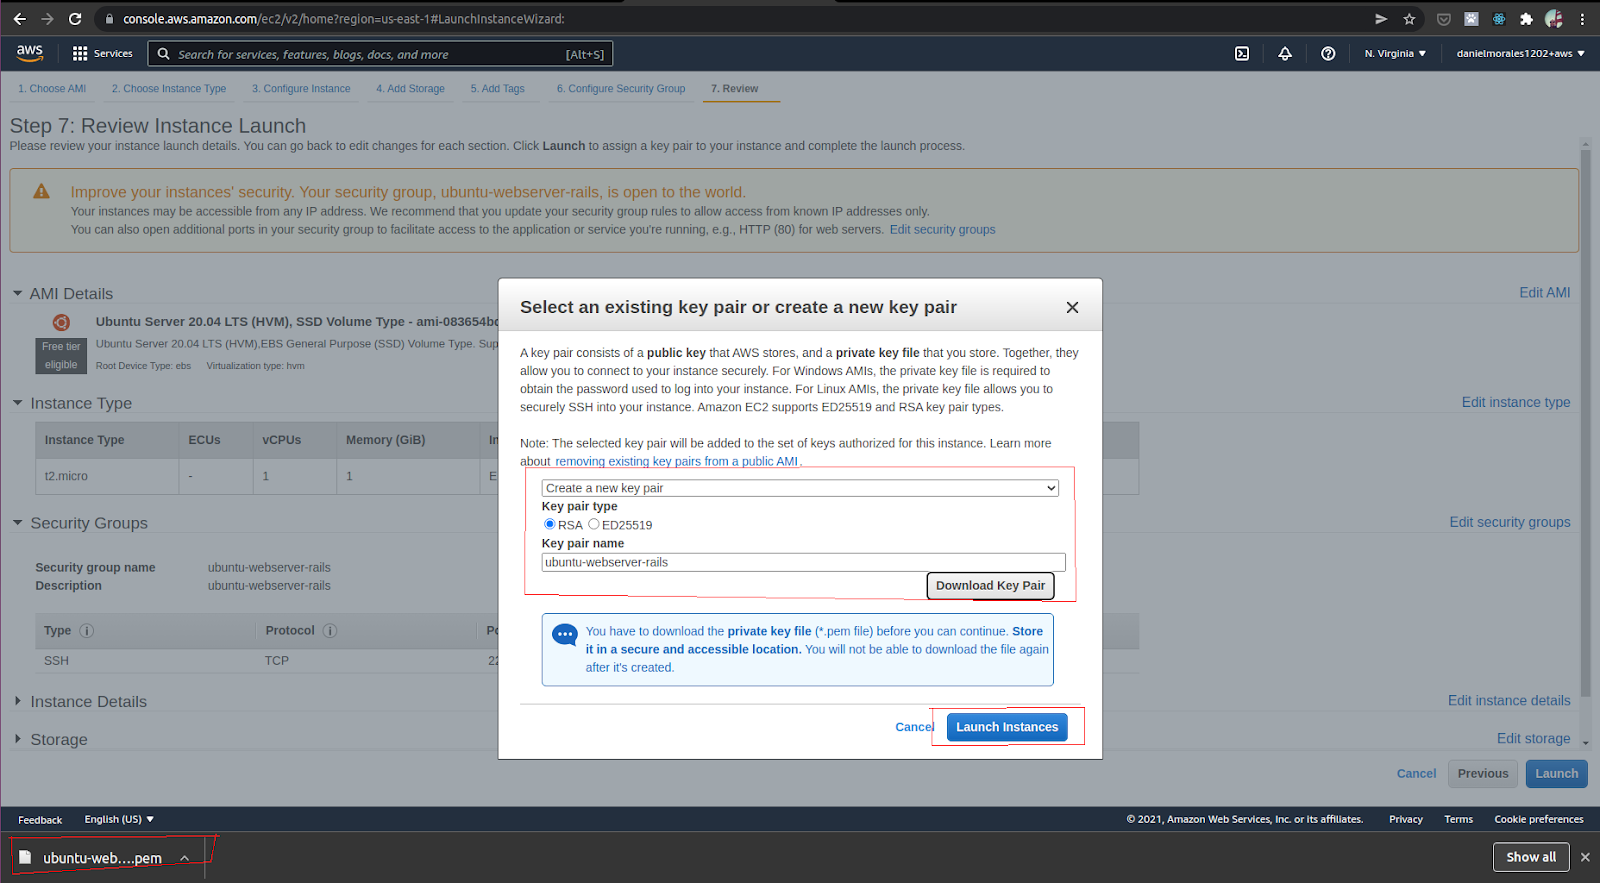The width and height of the screenshot is (1600, 883).
Task: Open the notifications bell
Action: click(x=1285, y=54)
